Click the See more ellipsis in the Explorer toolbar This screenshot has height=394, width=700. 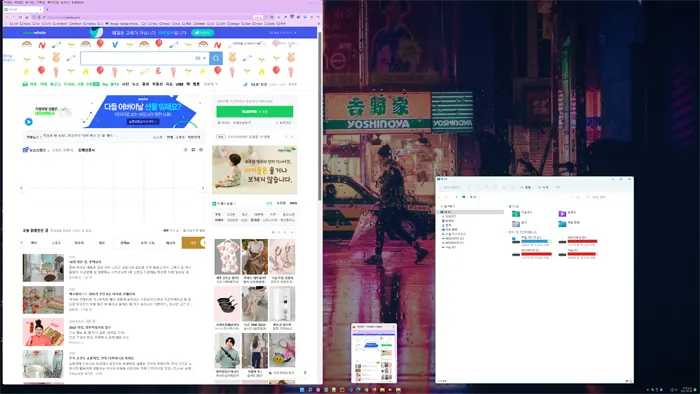558,187
